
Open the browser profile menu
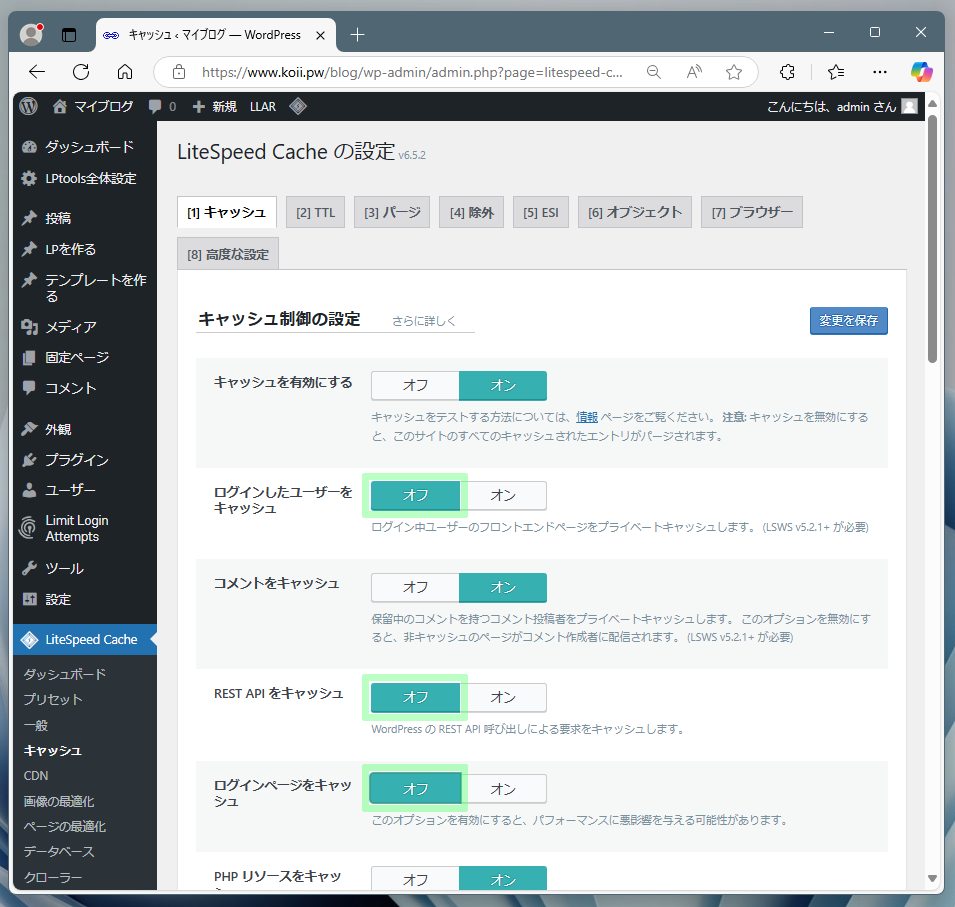tap(31, 34)
